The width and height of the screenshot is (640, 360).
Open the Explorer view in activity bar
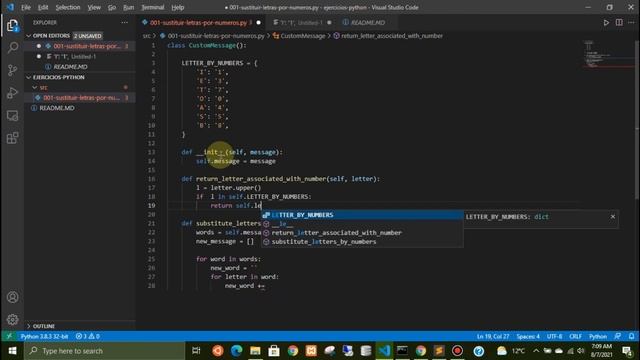(13, 26)
